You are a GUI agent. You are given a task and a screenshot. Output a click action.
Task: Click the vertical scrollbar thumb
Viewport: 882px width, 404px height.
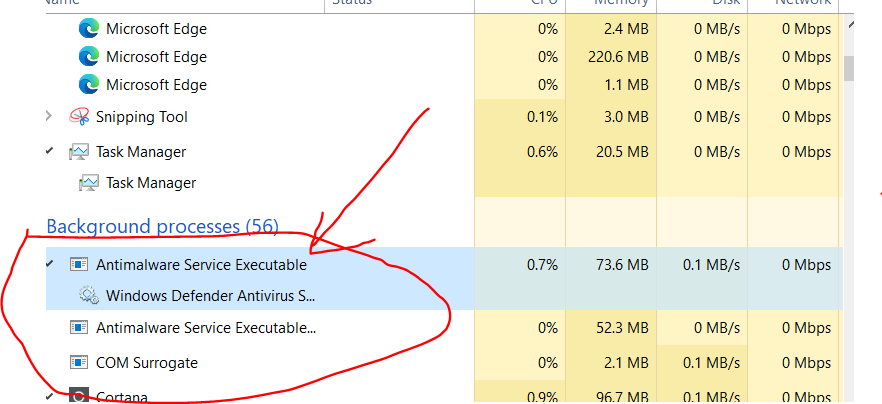click(x=849, y=68)
